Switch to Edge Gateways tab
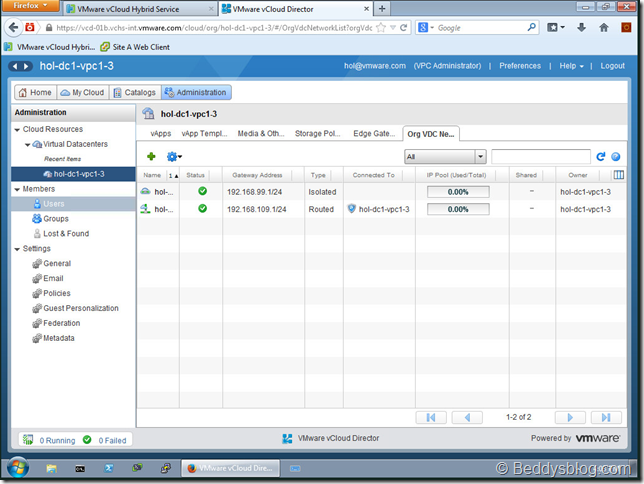 click(374, 134)
